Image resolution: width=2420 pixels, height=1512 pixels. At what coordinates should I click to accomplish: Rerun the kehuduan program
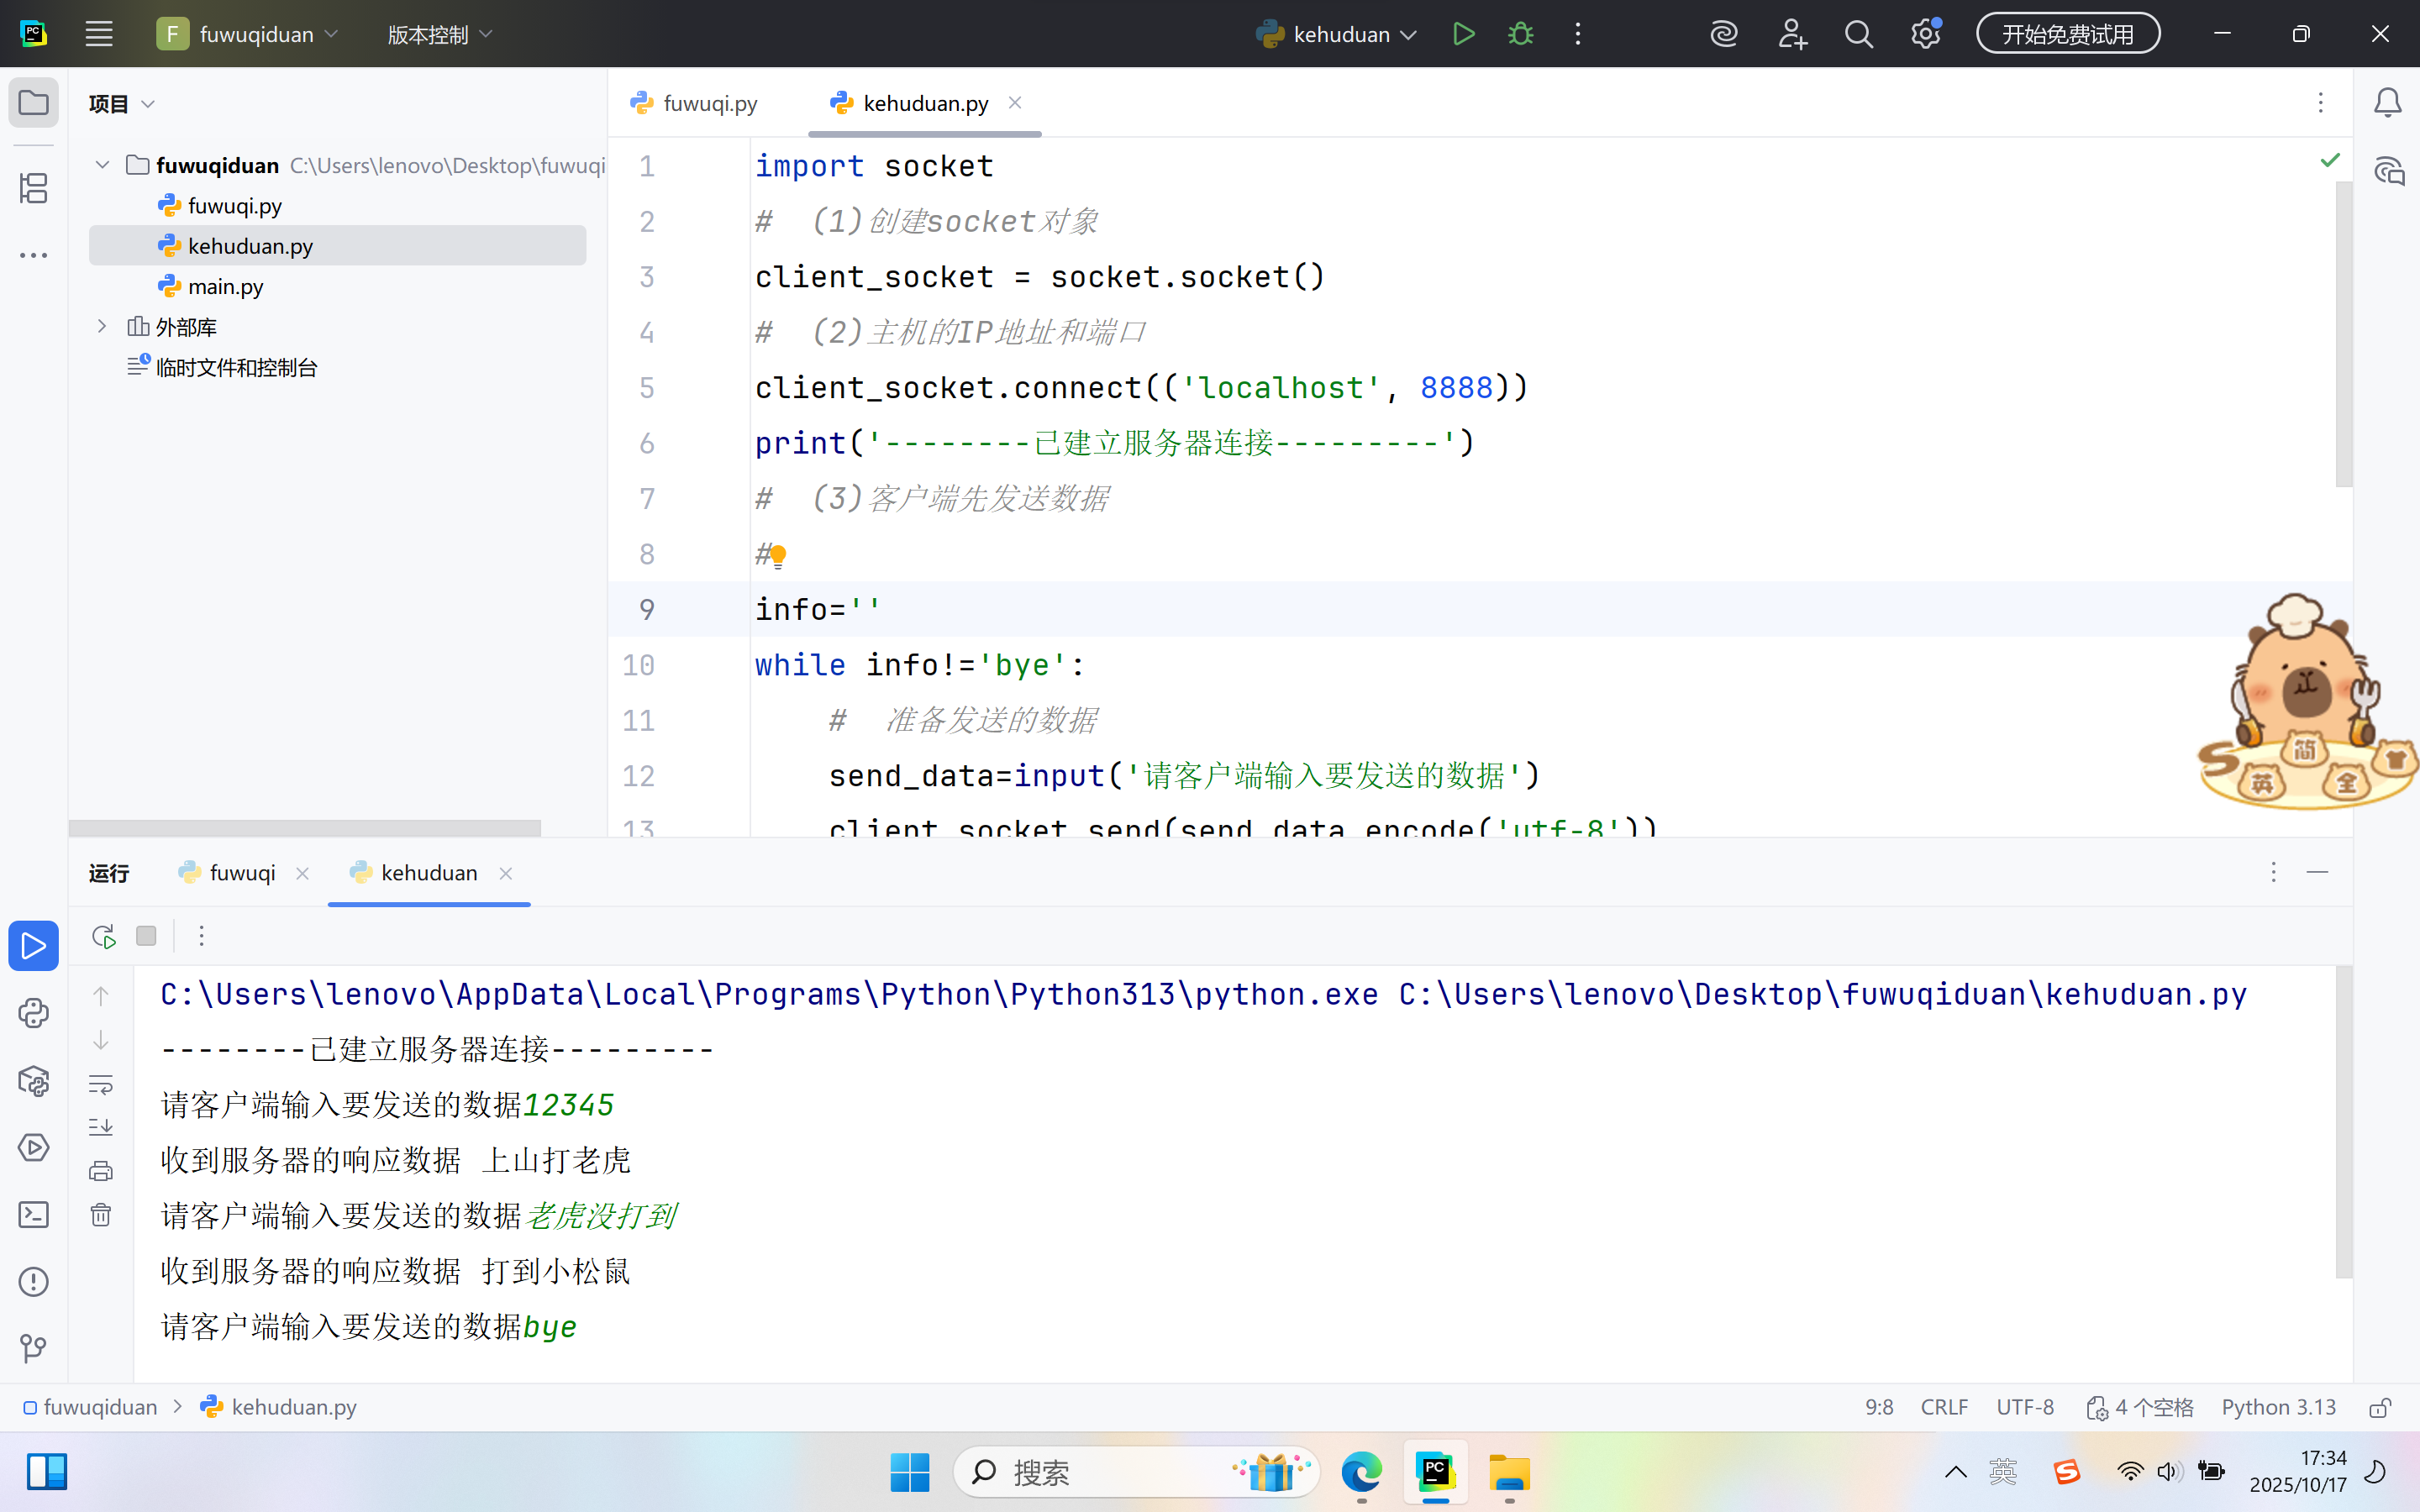(x=102, y=936)
